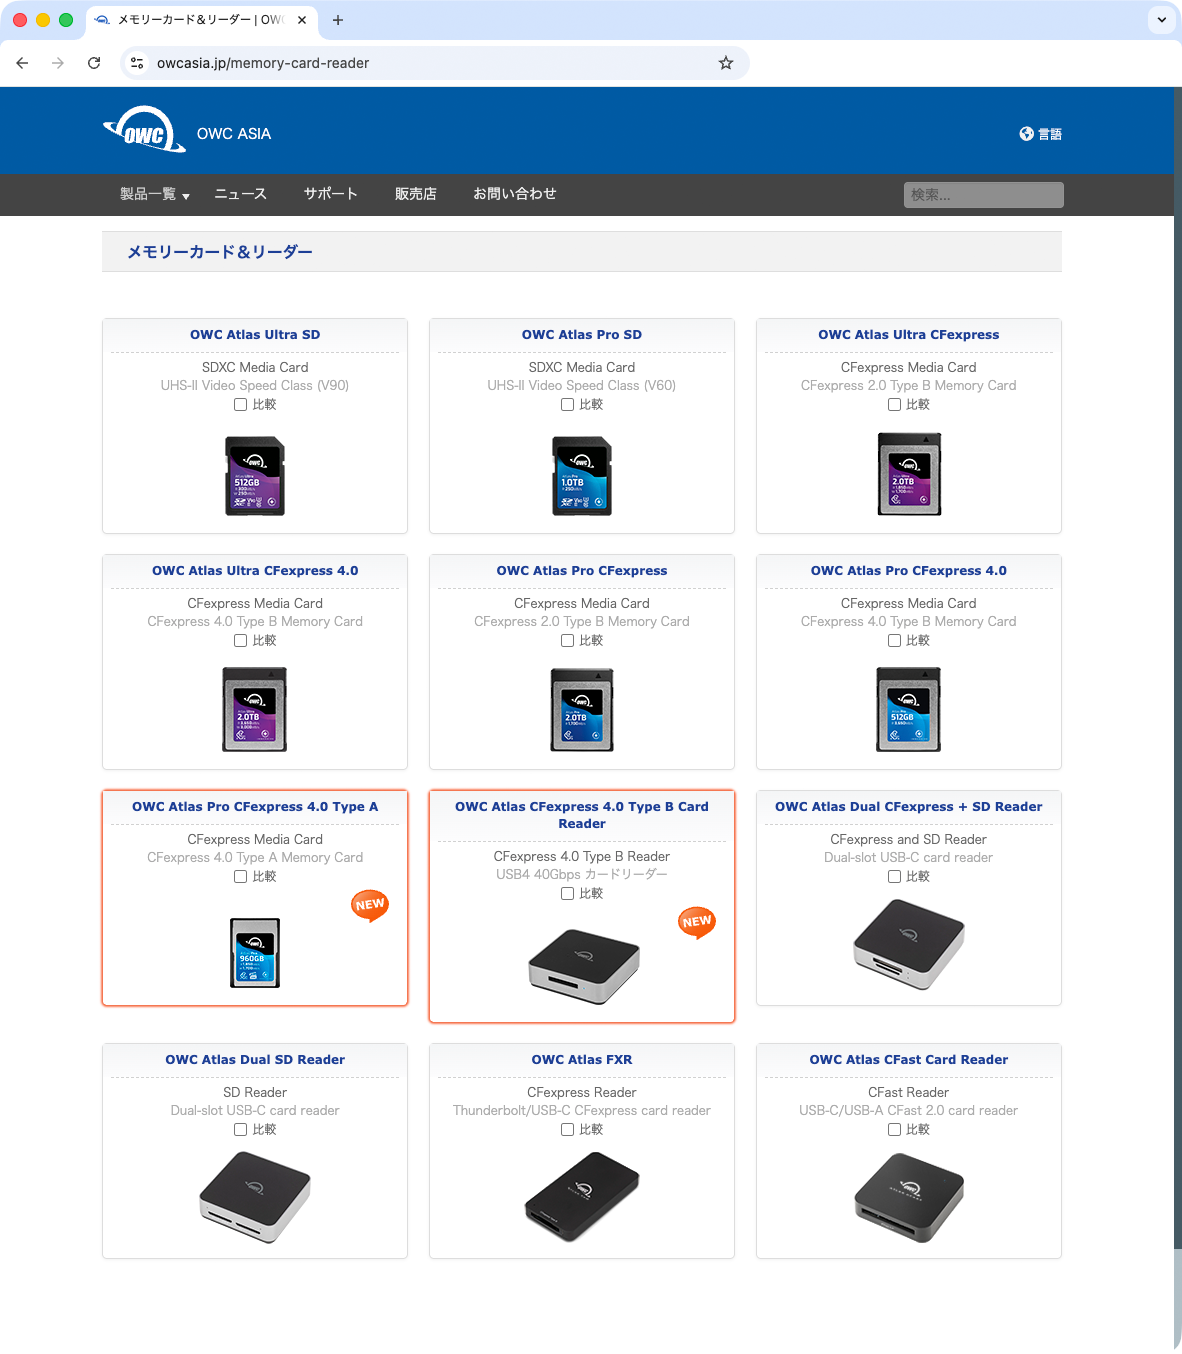Click the site information icon in the address bar
Image resolution: width=1182 pixels, height=1354 pixels.
(x=136, y=62)
